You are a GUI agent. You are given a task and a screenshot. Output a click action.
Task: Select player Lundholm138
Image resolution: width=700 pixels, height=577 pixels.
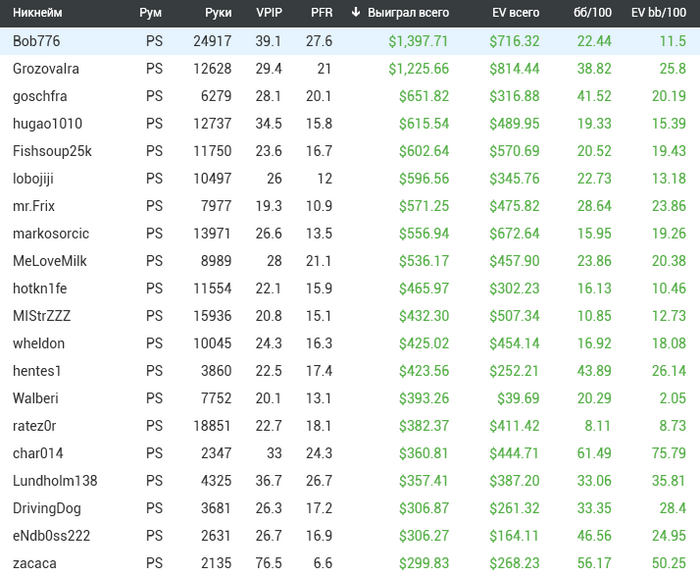pyautogui.click(x=55, y=481)
